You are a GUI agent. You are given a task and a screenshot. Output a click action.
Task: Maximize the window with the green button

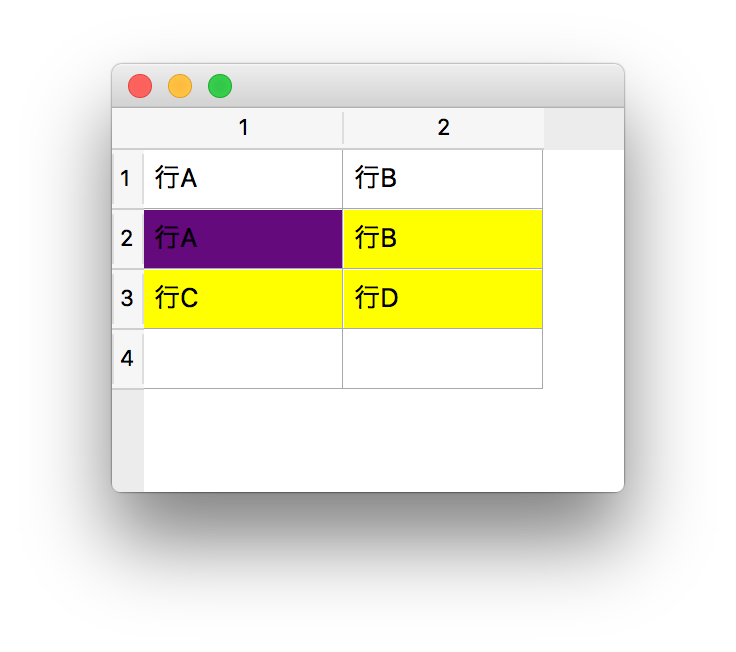click(x=220, y=86)
